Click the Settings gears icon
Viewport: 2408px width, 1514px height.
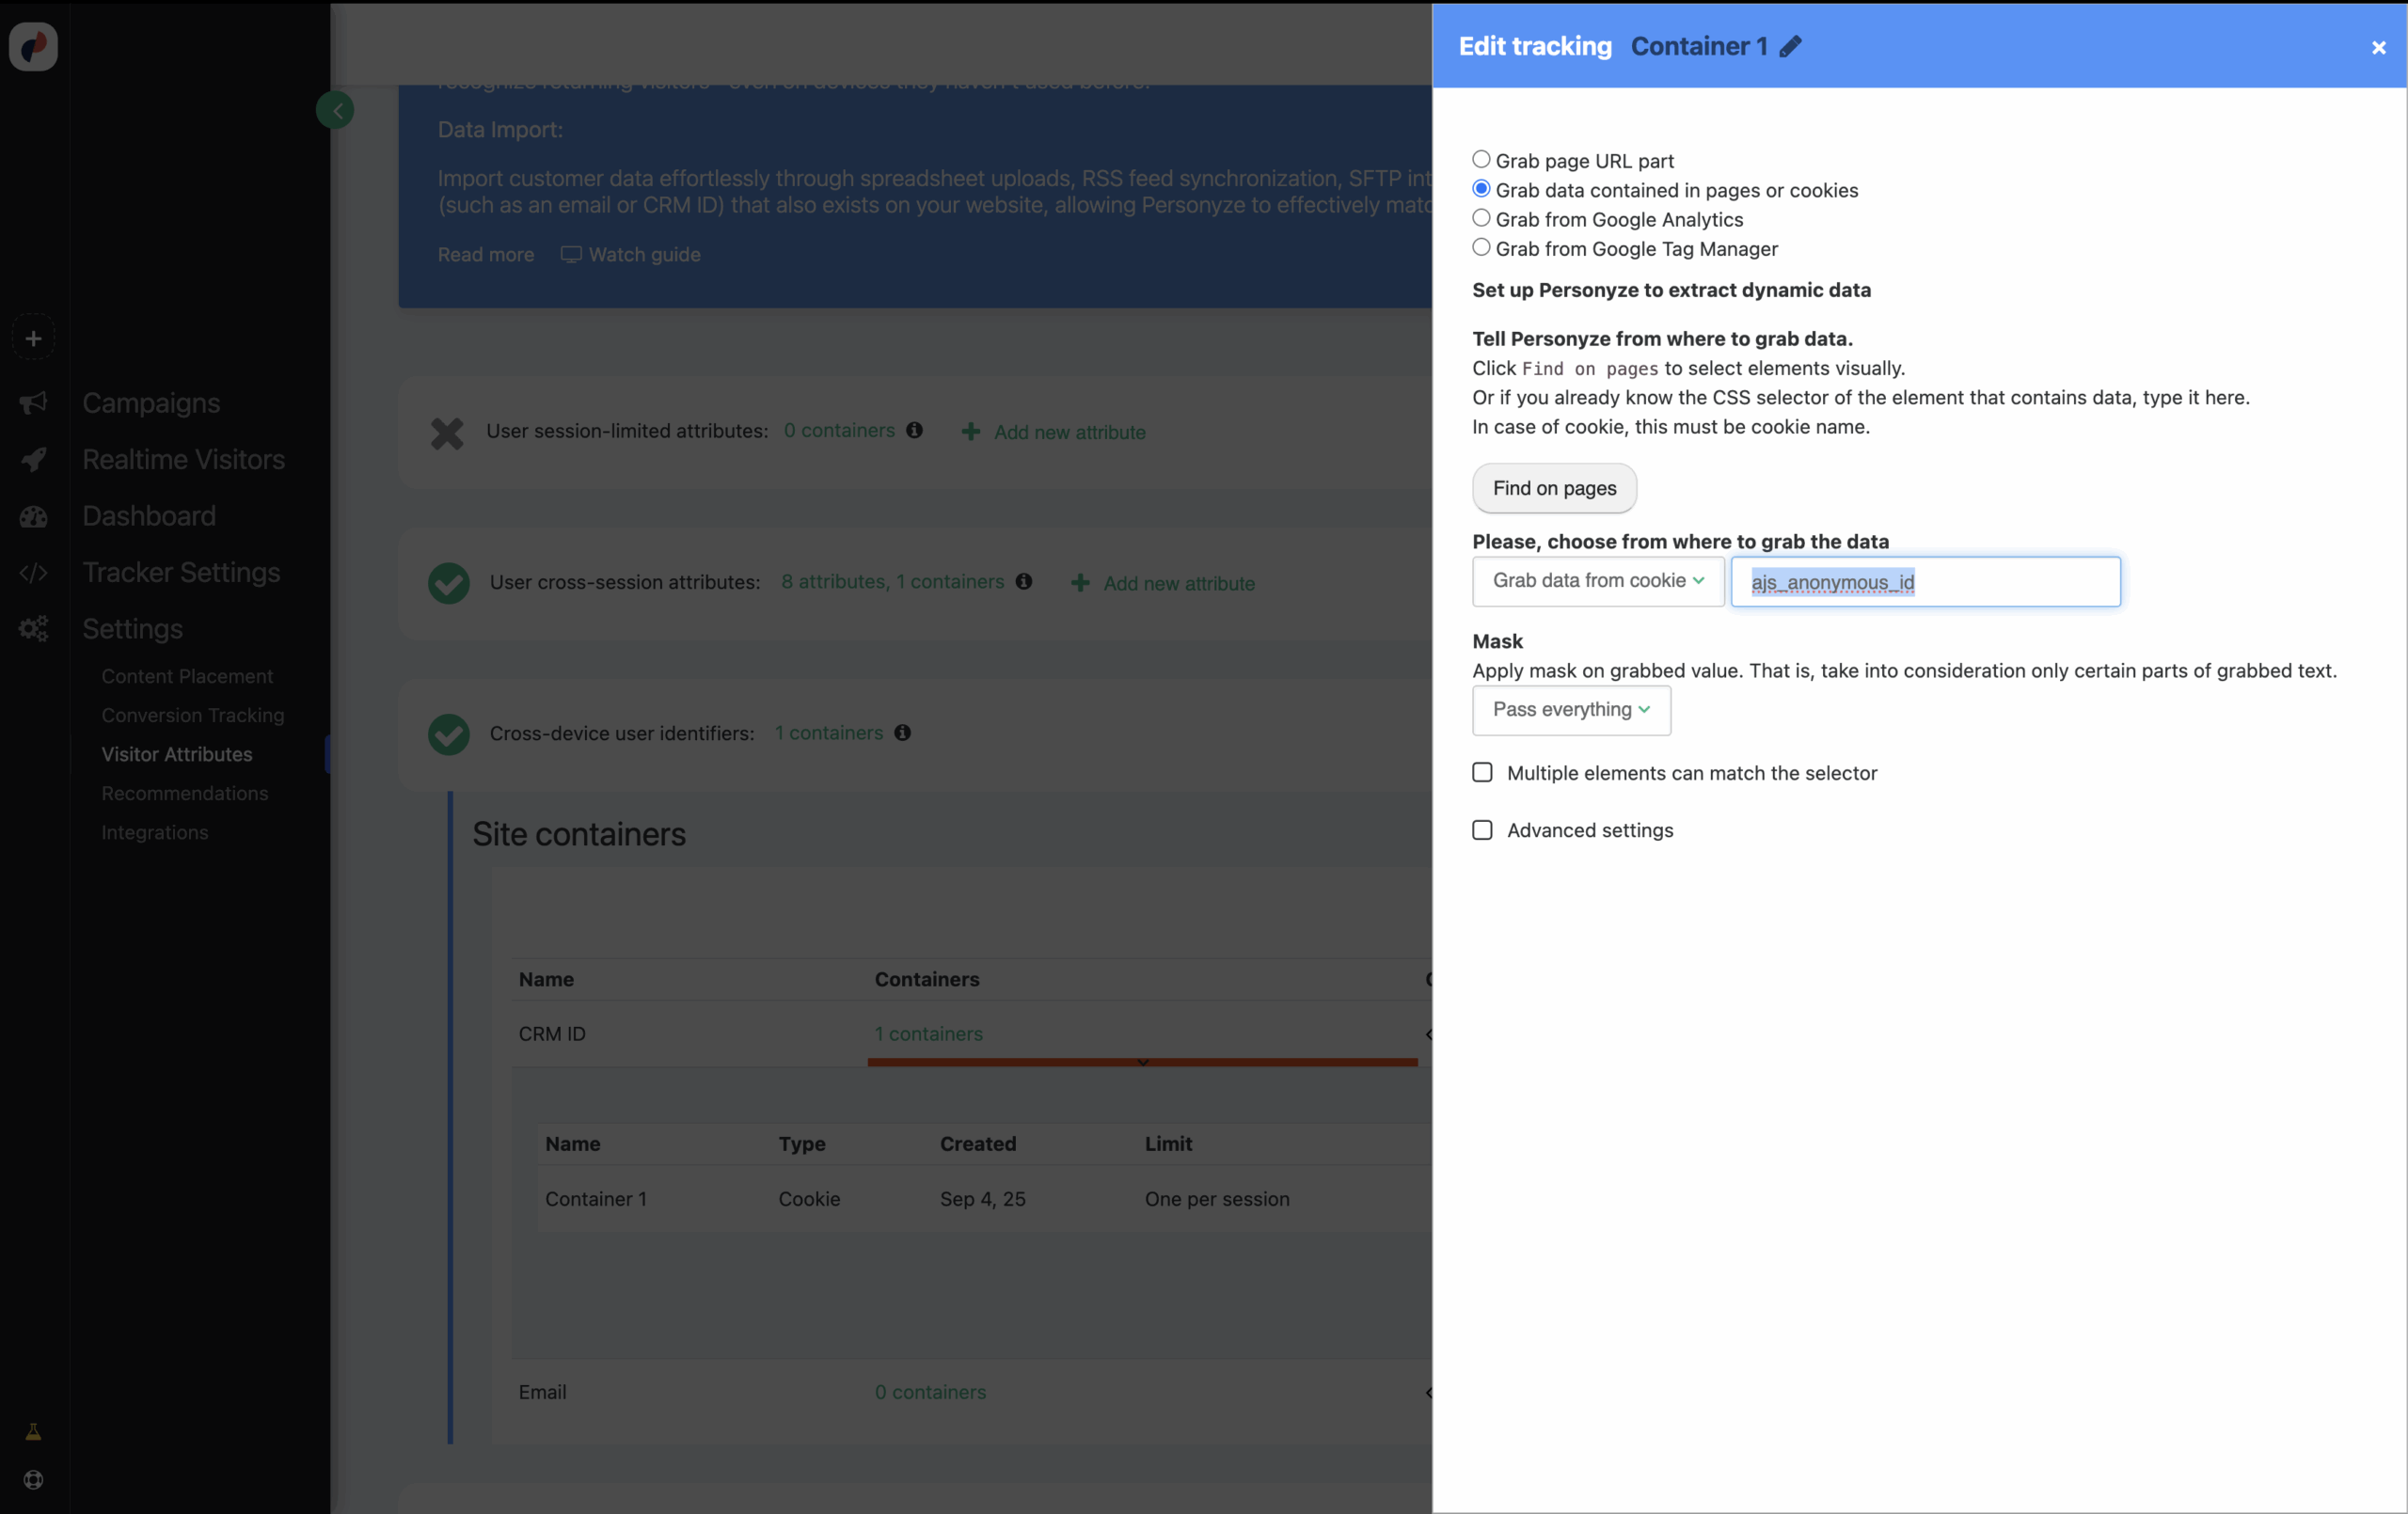coord(33,629)
